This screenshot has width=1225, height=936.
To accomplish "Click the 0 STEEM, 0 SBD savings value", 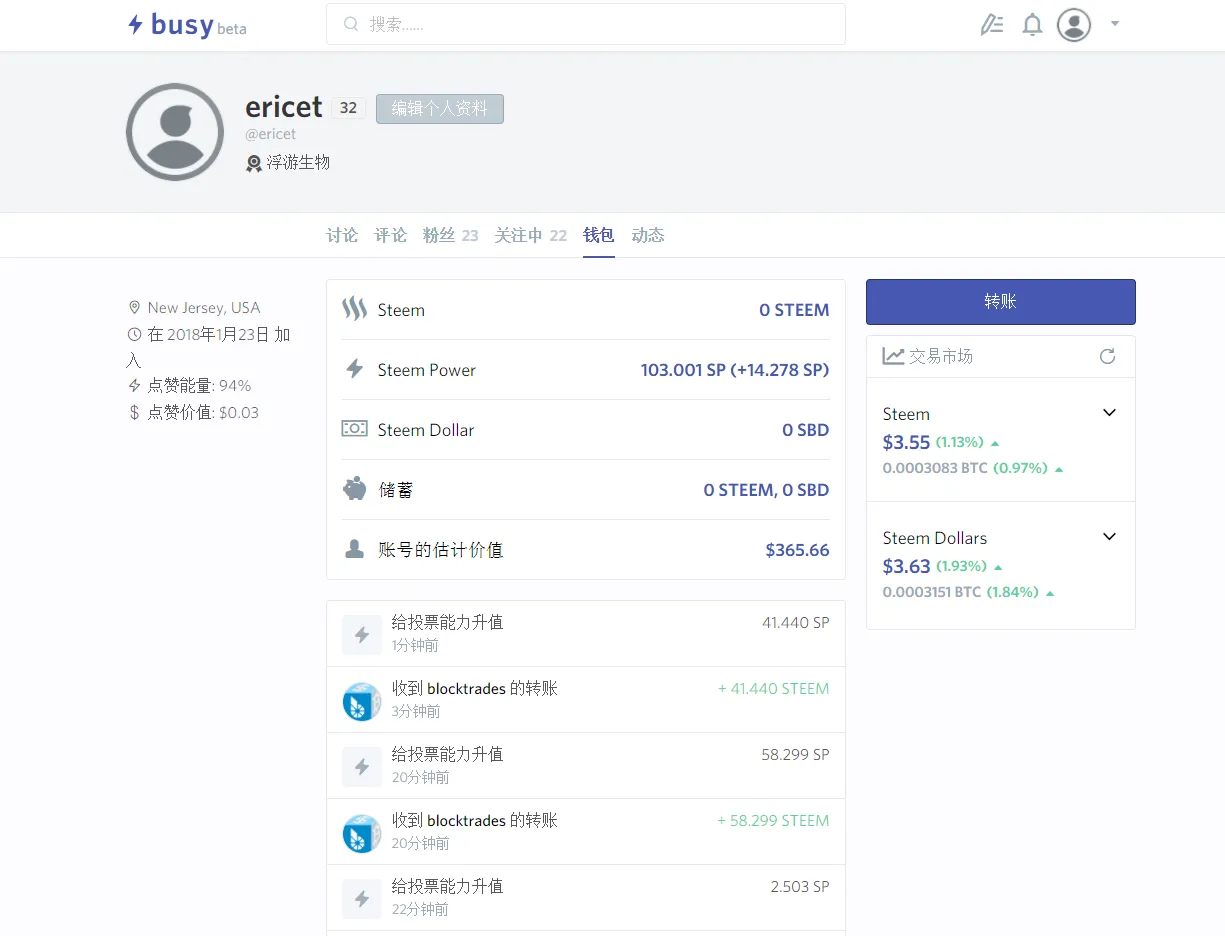I will 766,490.
